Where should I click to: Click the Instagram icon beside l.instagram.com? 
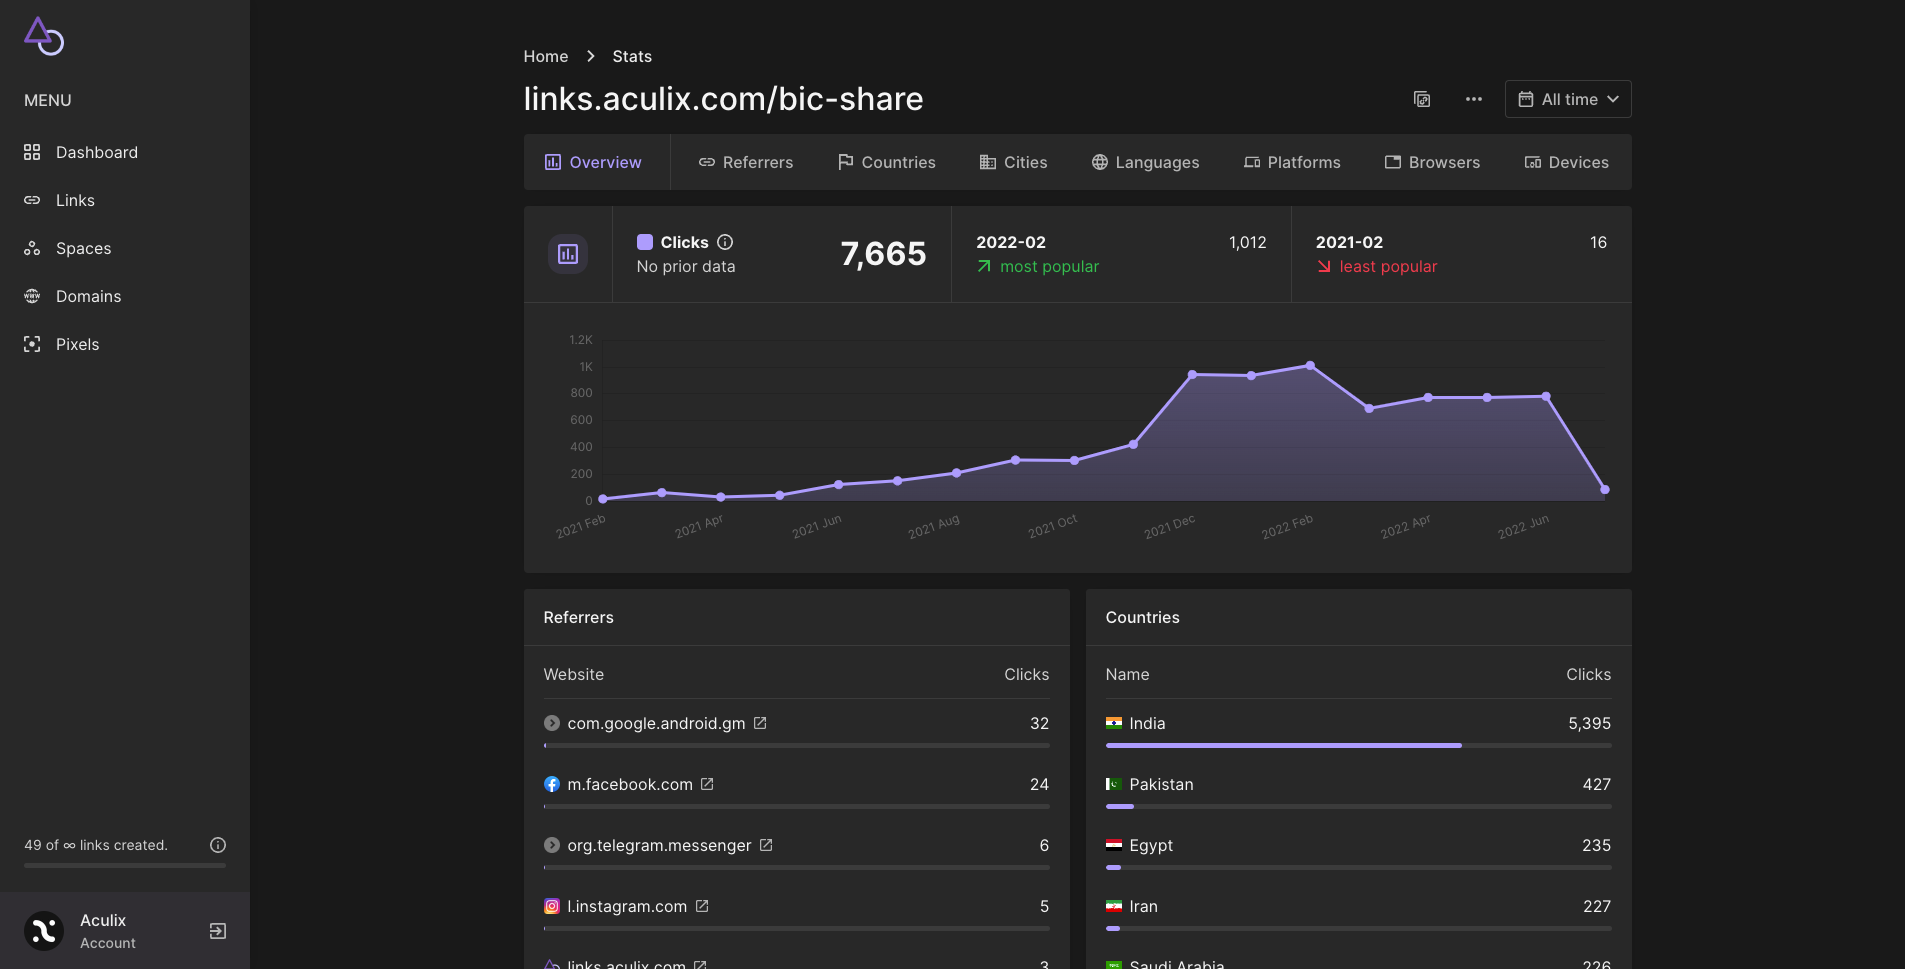(552, 906)
